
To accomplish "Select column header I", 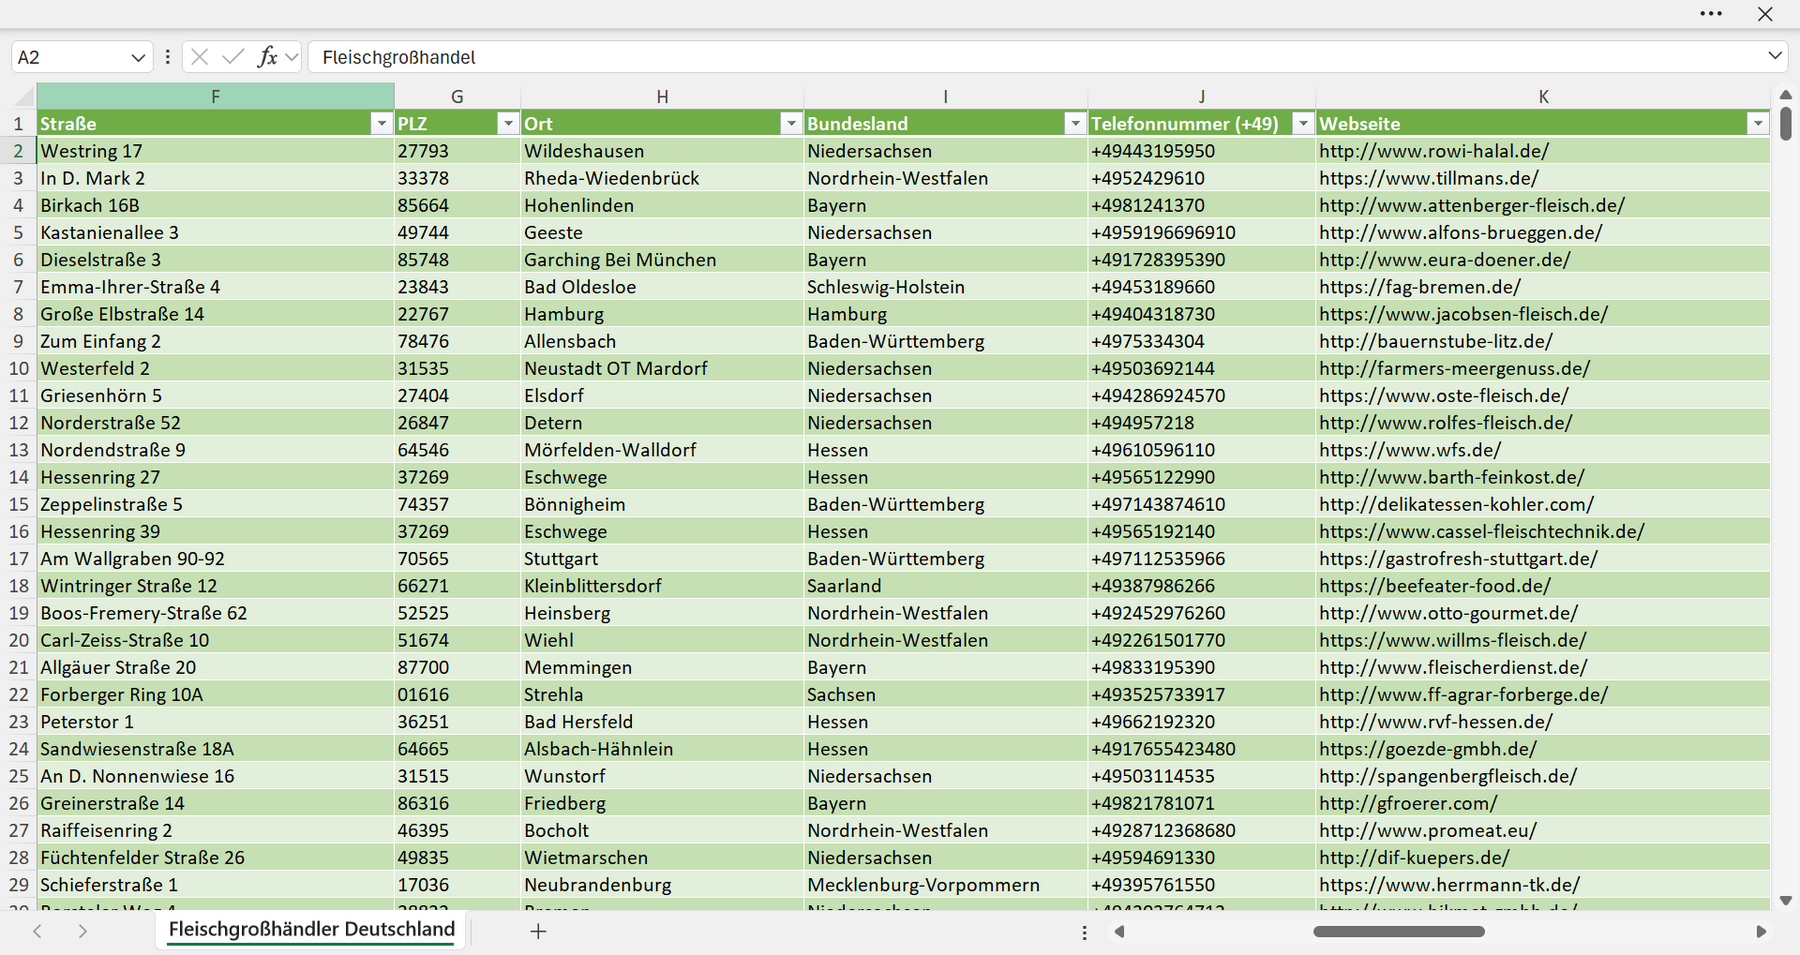I will click(x=945, y=97).
